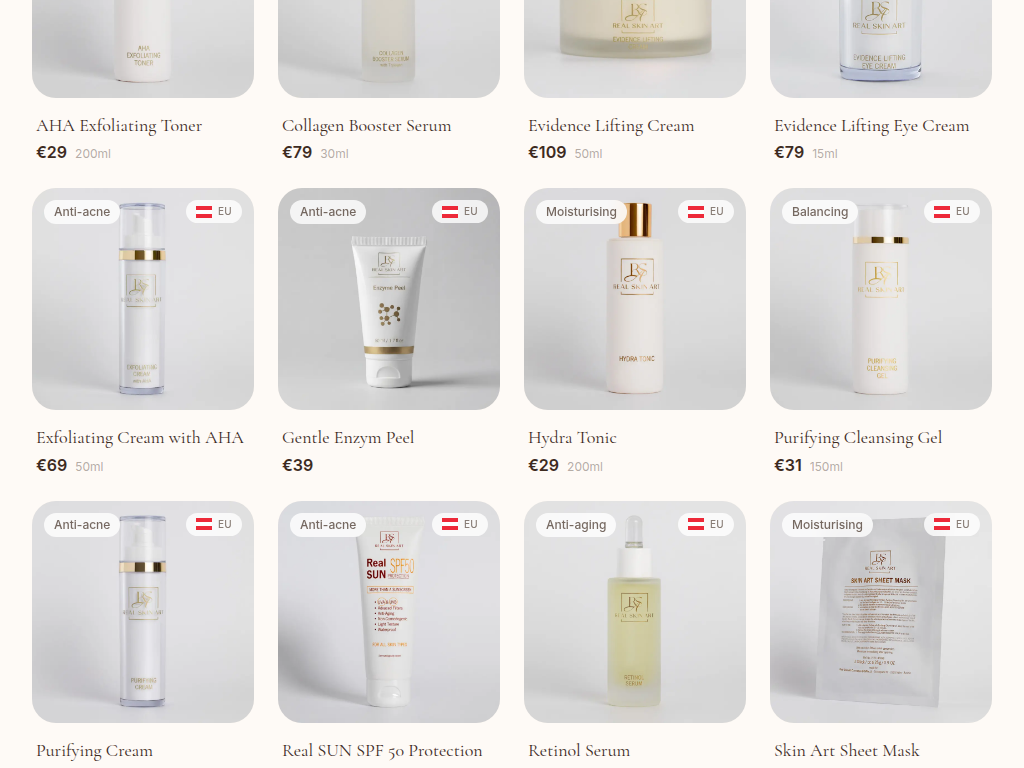
Task: Click the EU flag badge on Purifying Cream
Action: coord(214,524)
